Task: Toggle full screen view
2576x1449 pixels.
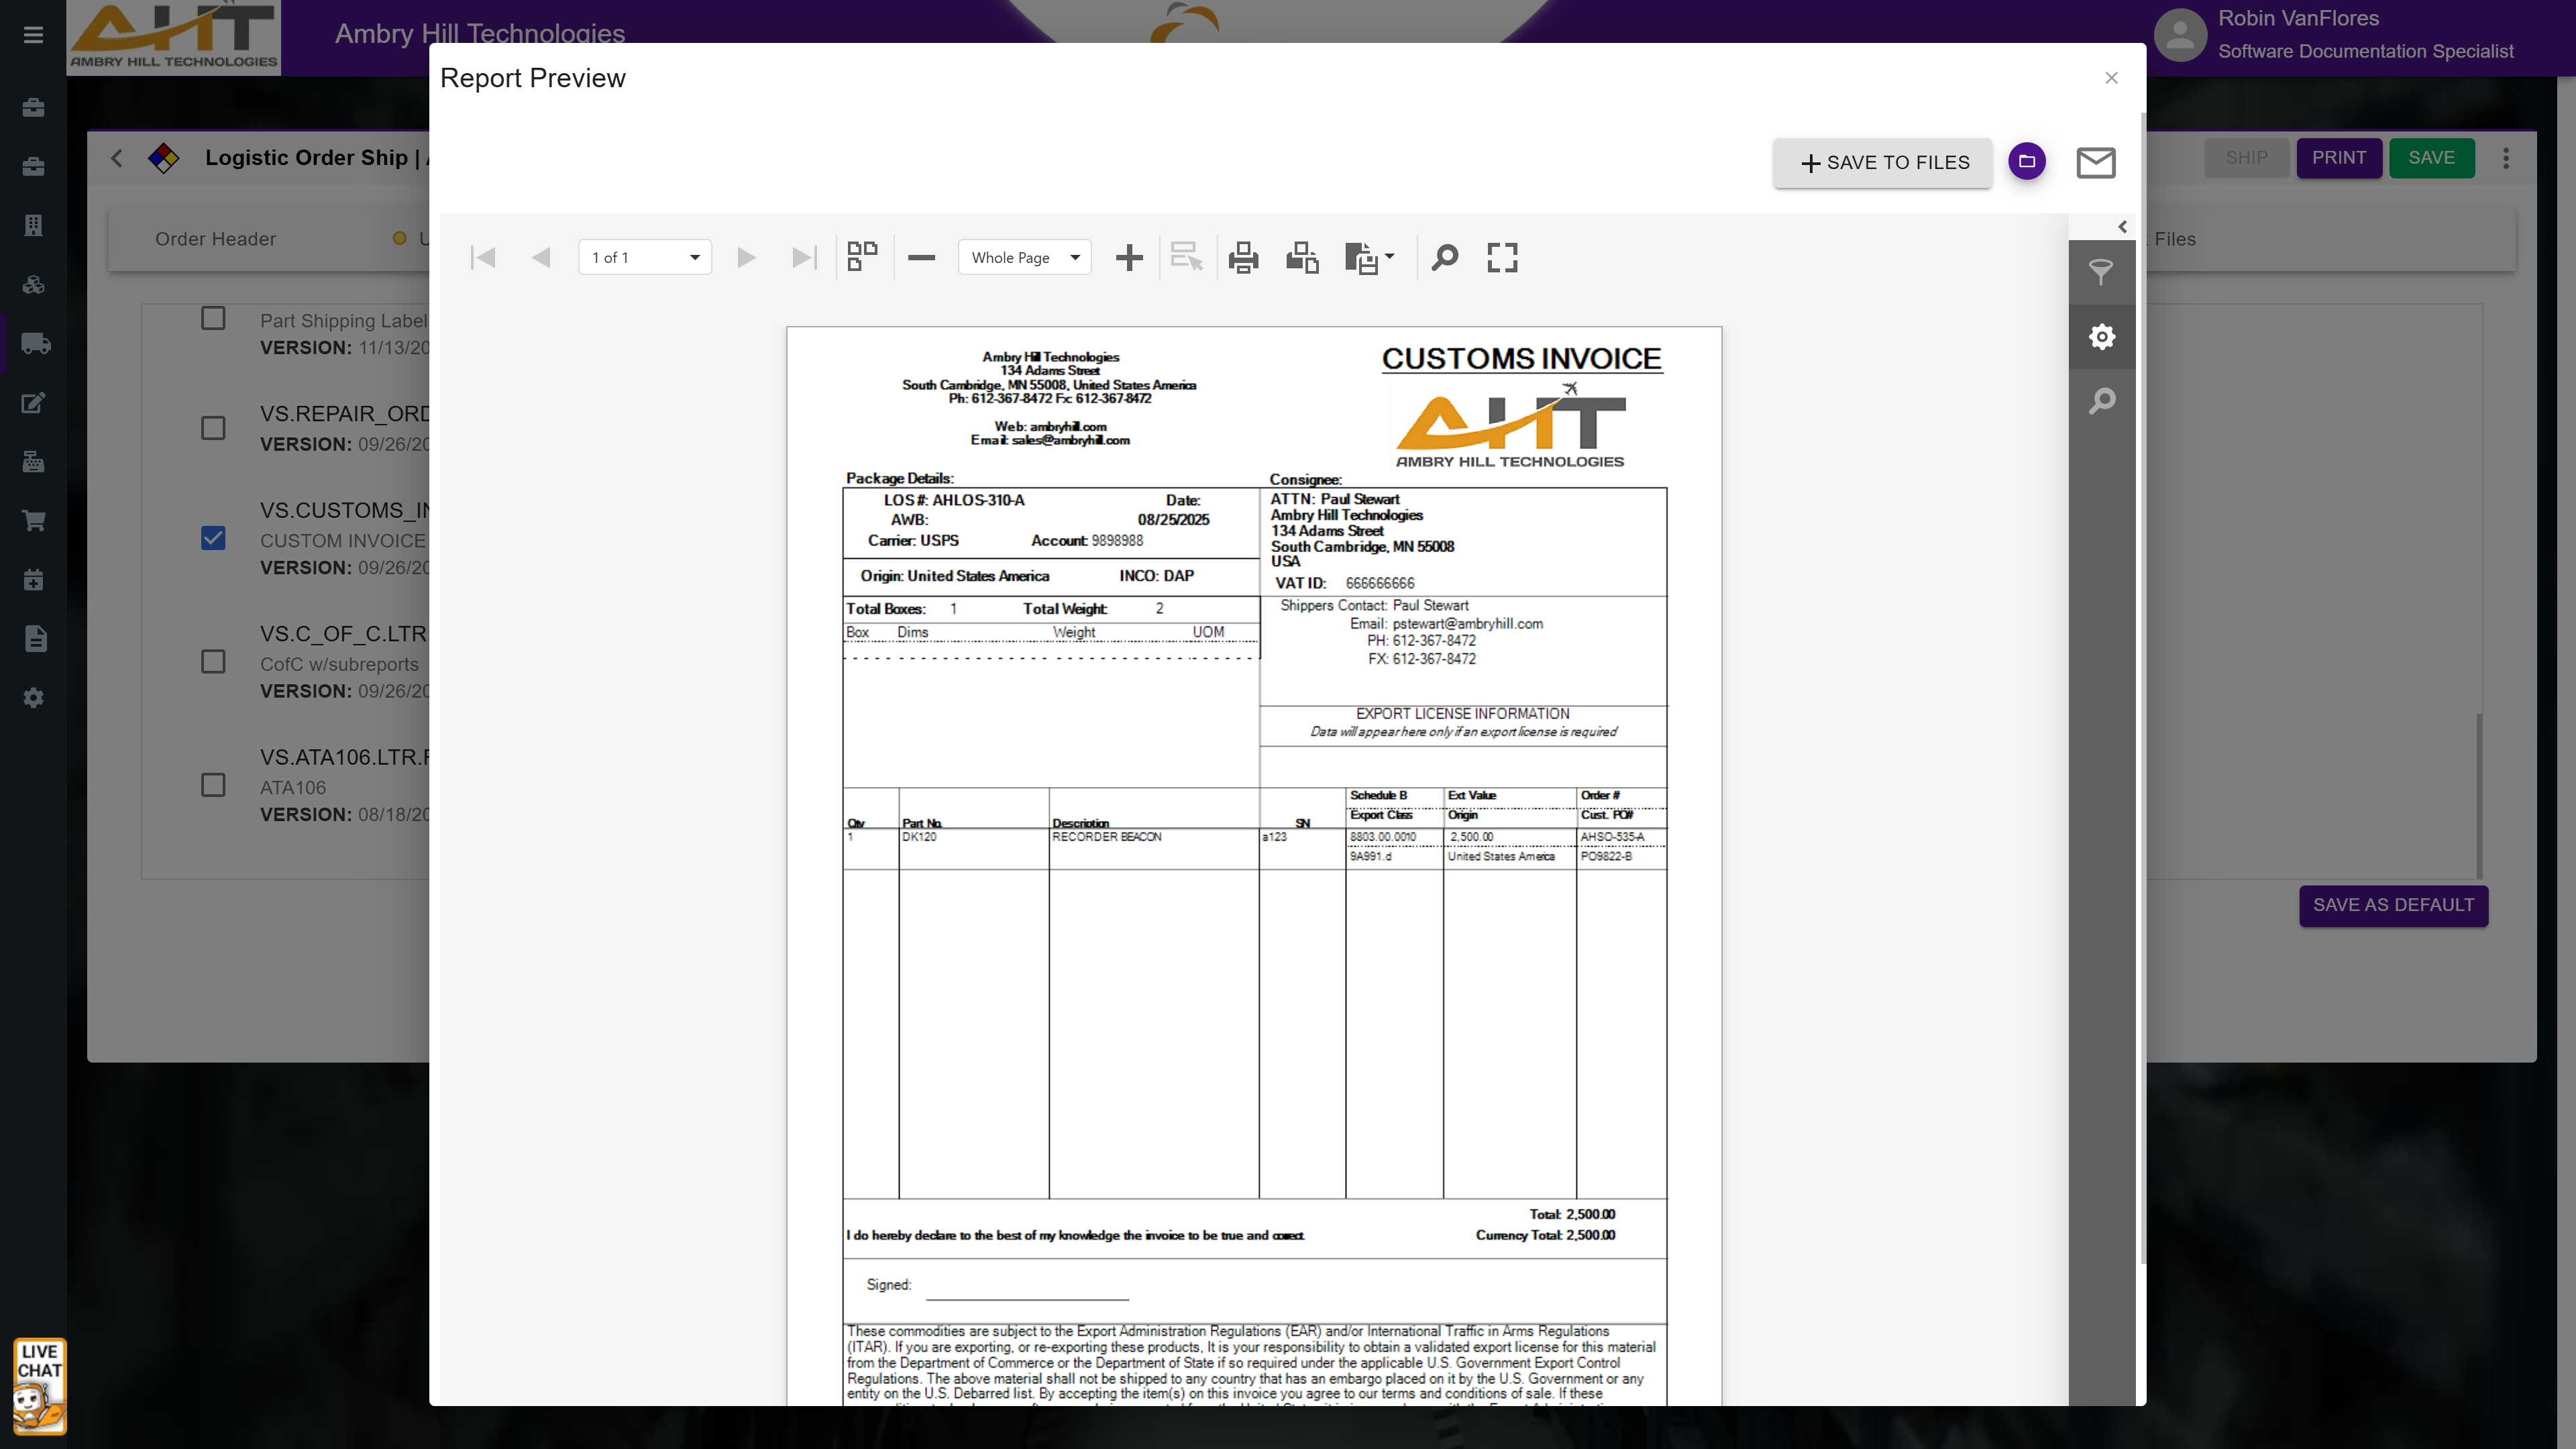Action: (1502, 258)
